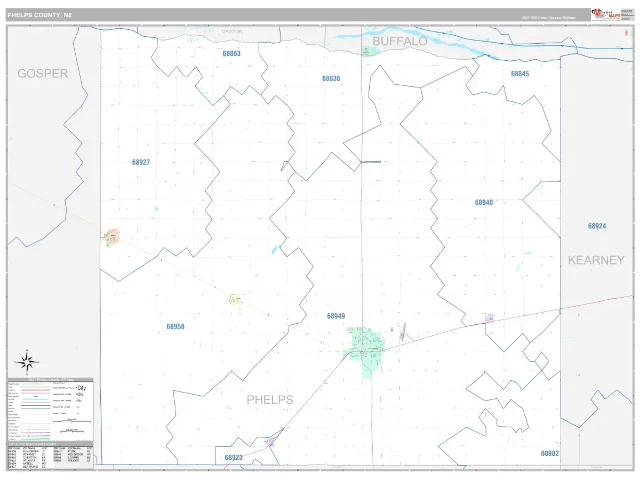Click the orange town area on the county's west edge
Image resolution: width=640 pixels, height=480 pixels.
112,238
